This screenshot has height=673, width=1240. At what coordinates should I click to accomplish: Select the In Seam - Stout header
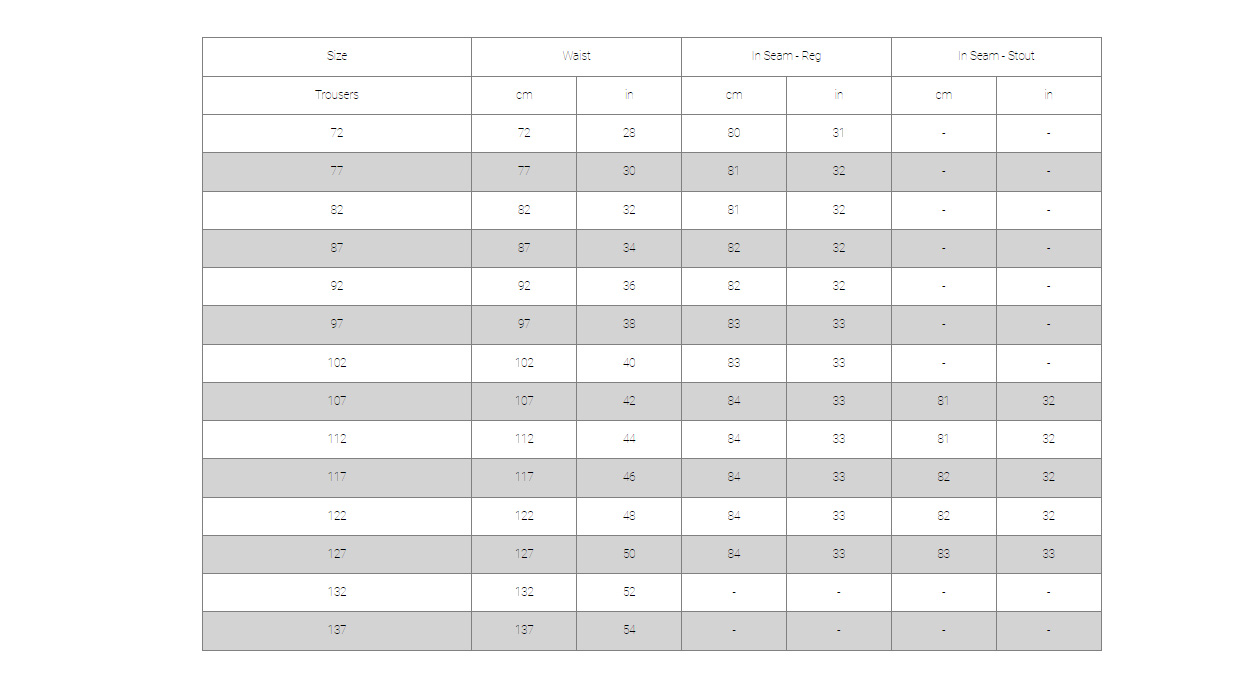[x=996, y=57]
